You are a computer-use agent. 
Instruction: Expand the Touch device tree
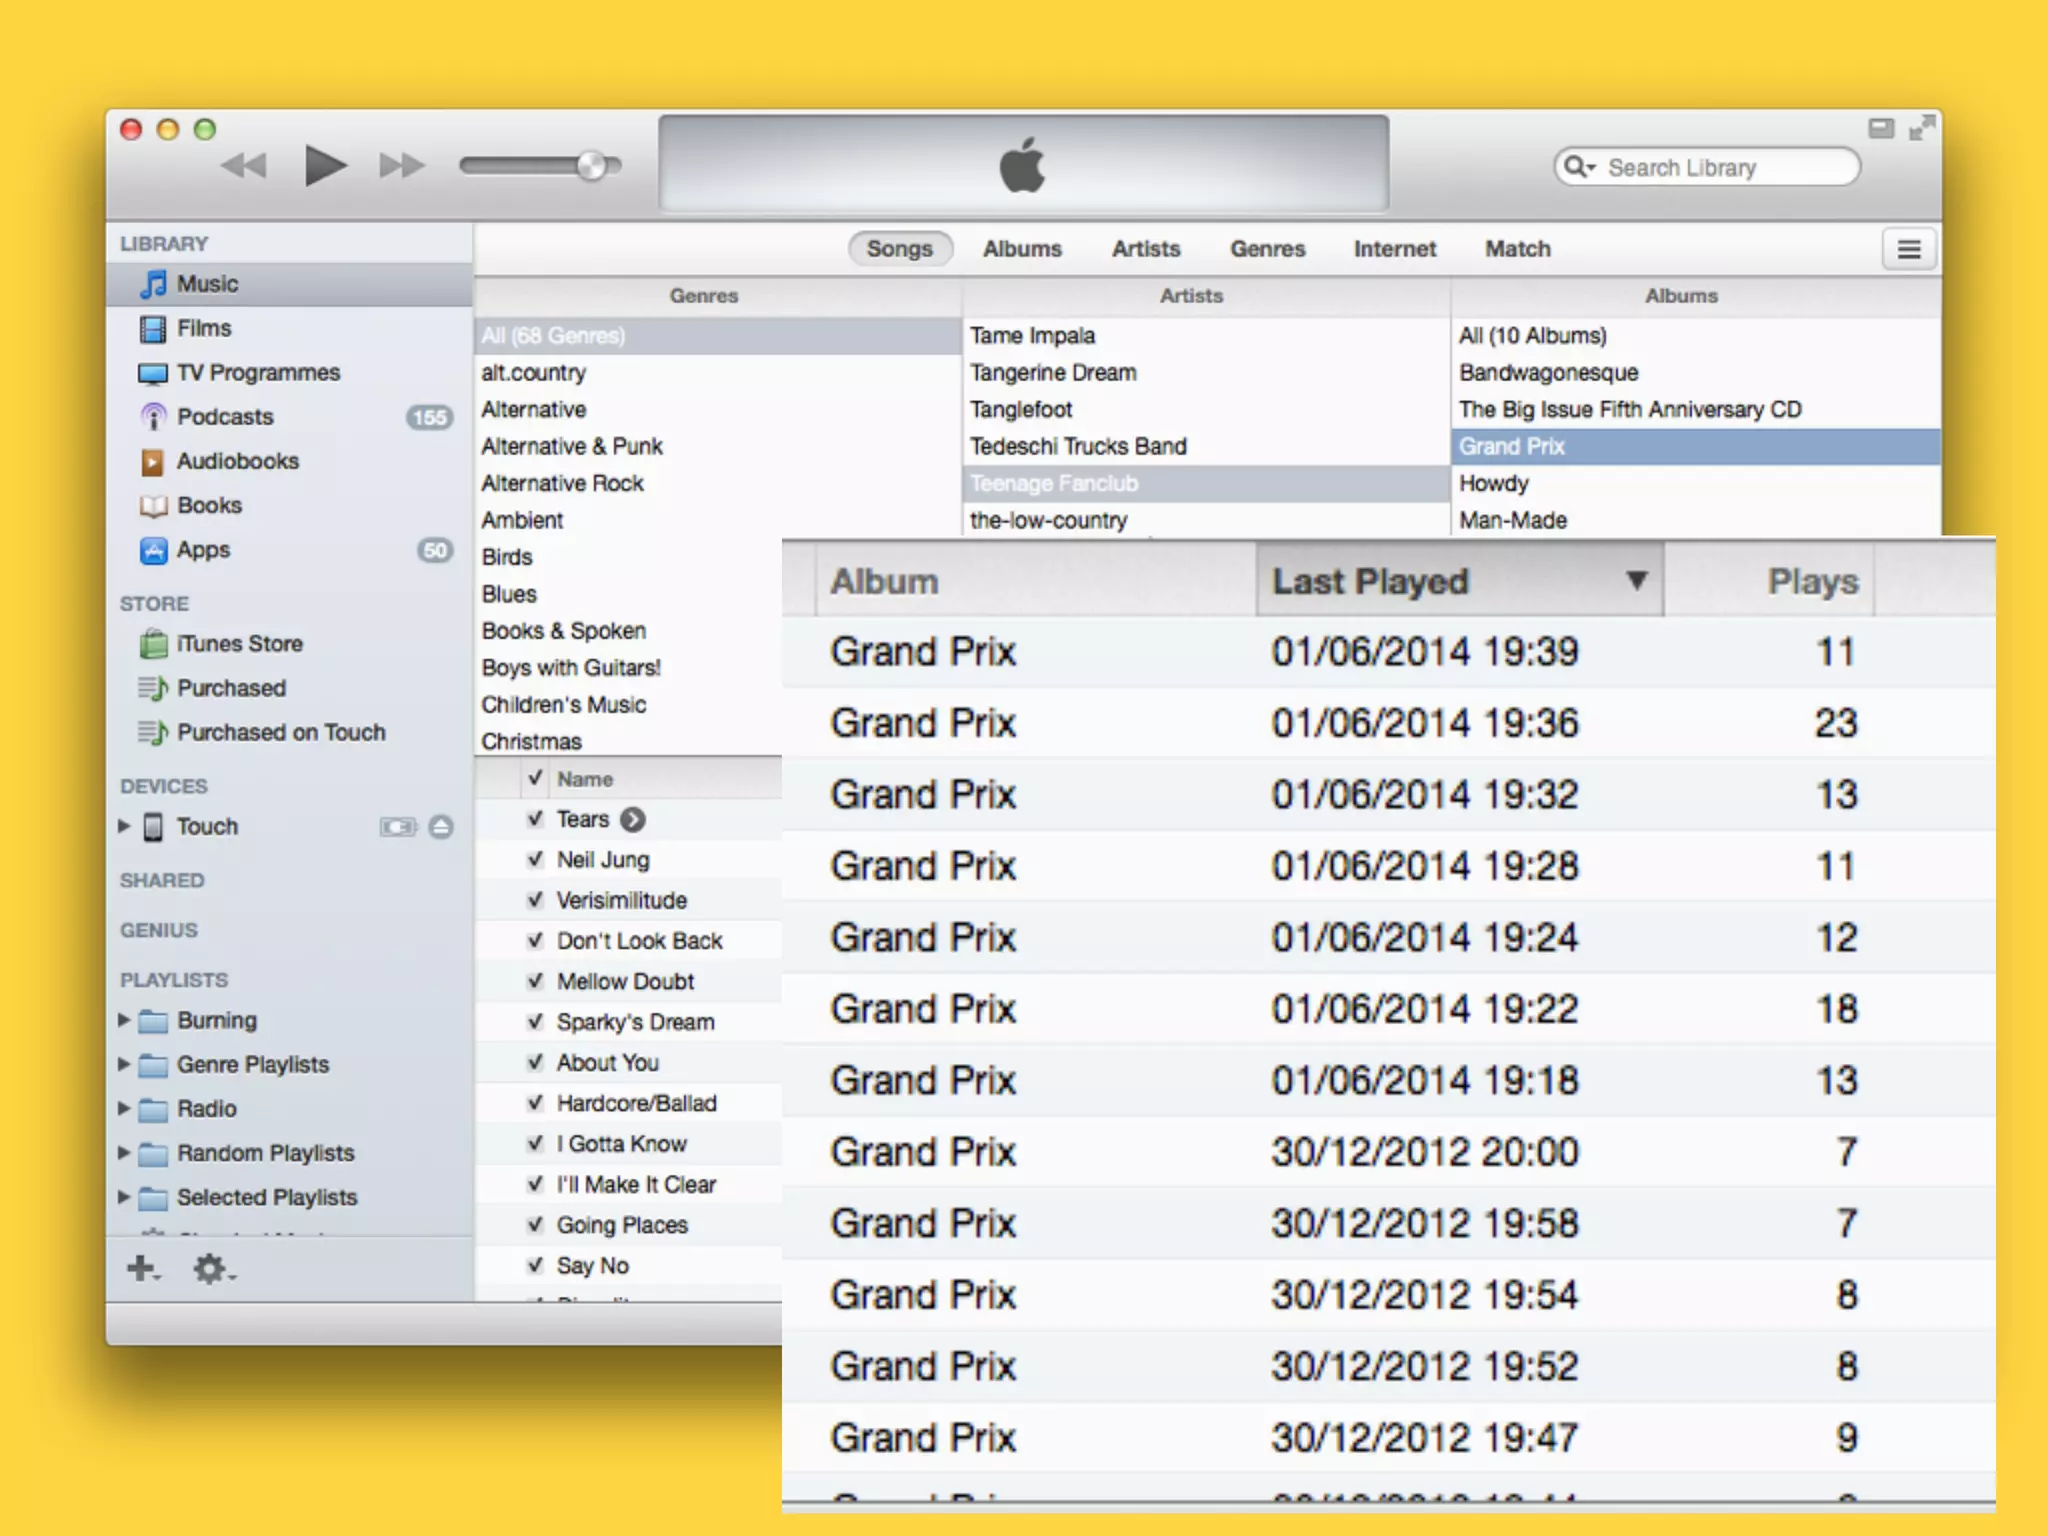(x=124, y=826)
